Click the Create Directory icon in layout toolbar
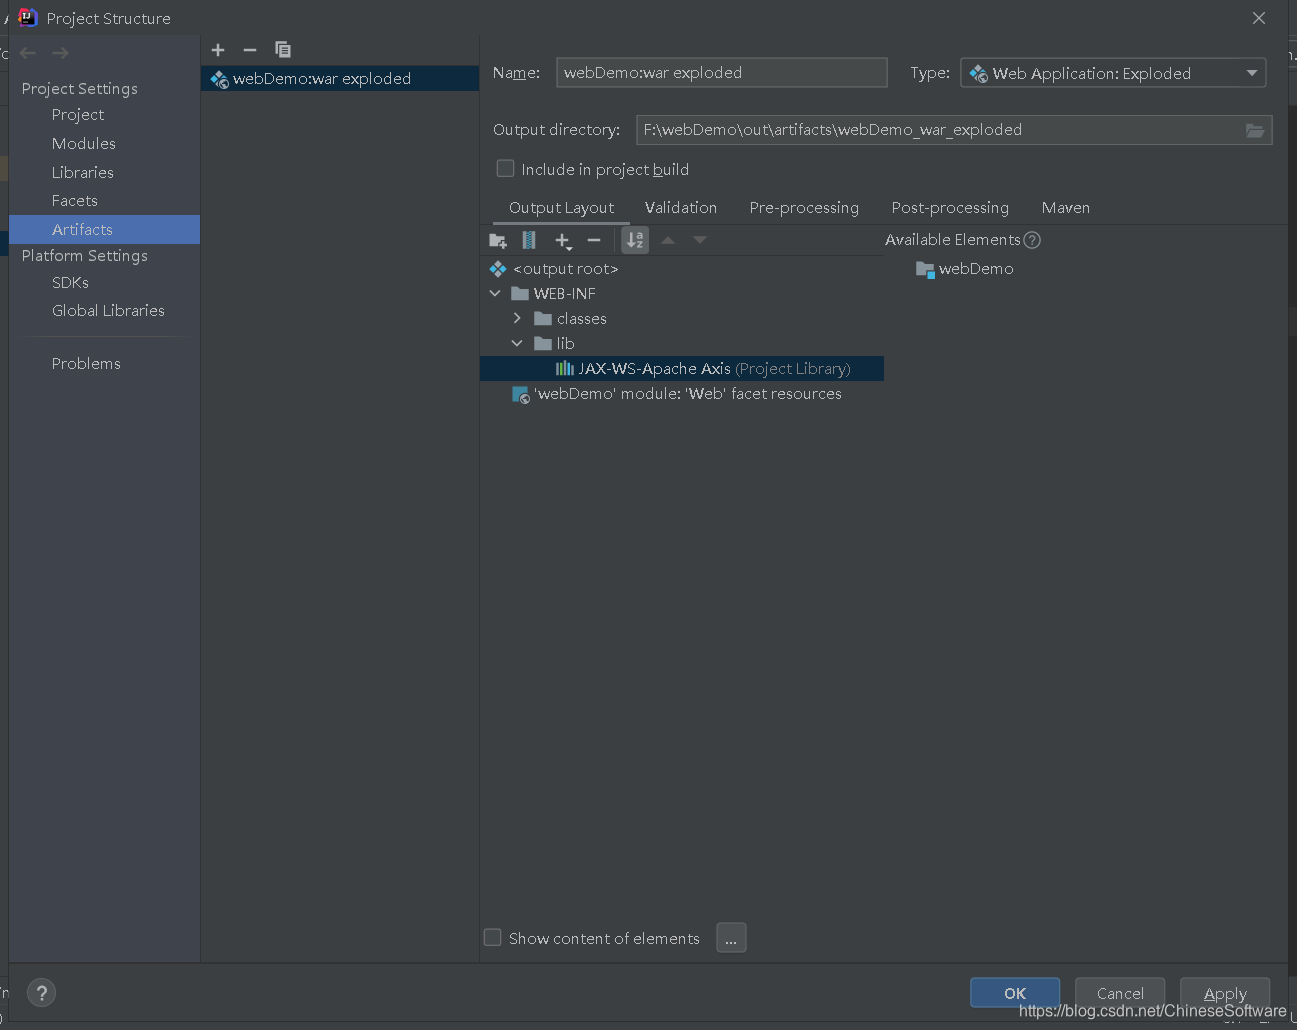Image resolution: width=1297 pixels, height=1030 pixels. coord(497,240)
